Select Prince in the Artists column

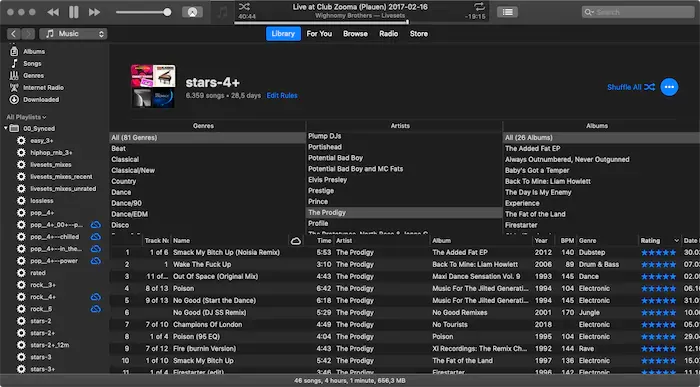318,201
